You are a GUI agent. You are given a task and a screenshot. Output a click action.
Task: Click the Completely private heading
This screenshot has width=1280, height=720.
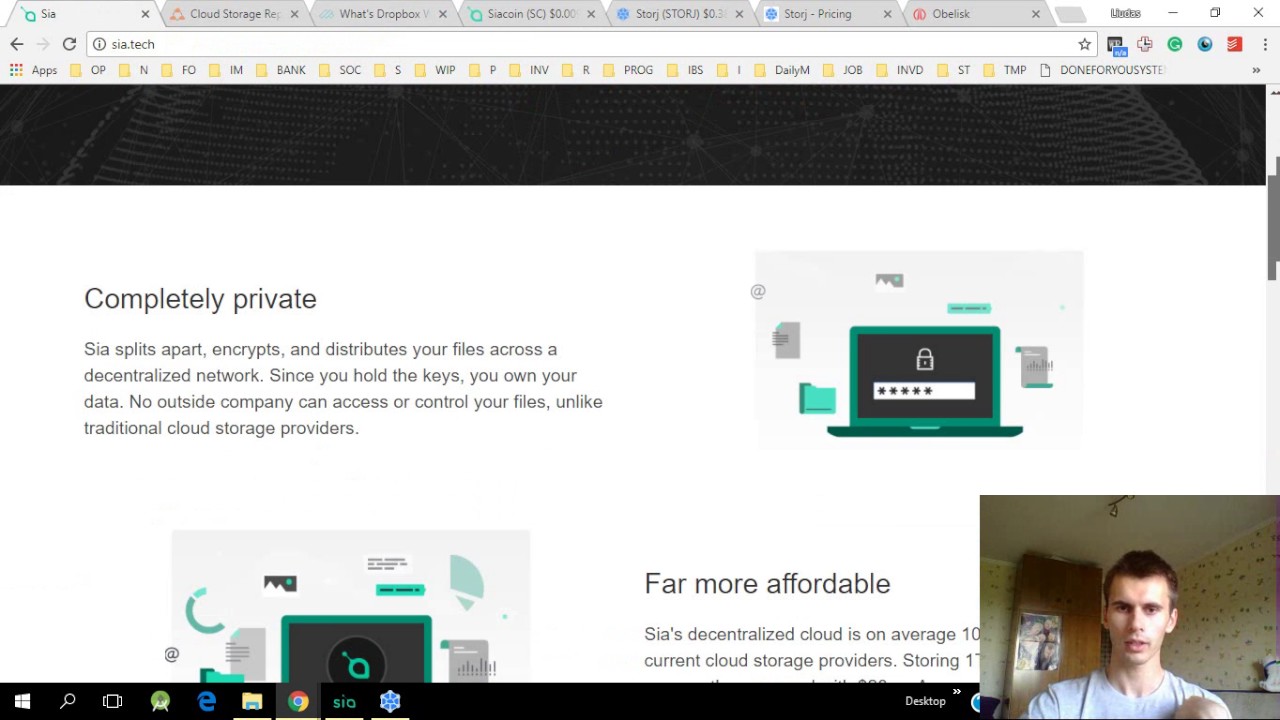(x=200, y=299)
